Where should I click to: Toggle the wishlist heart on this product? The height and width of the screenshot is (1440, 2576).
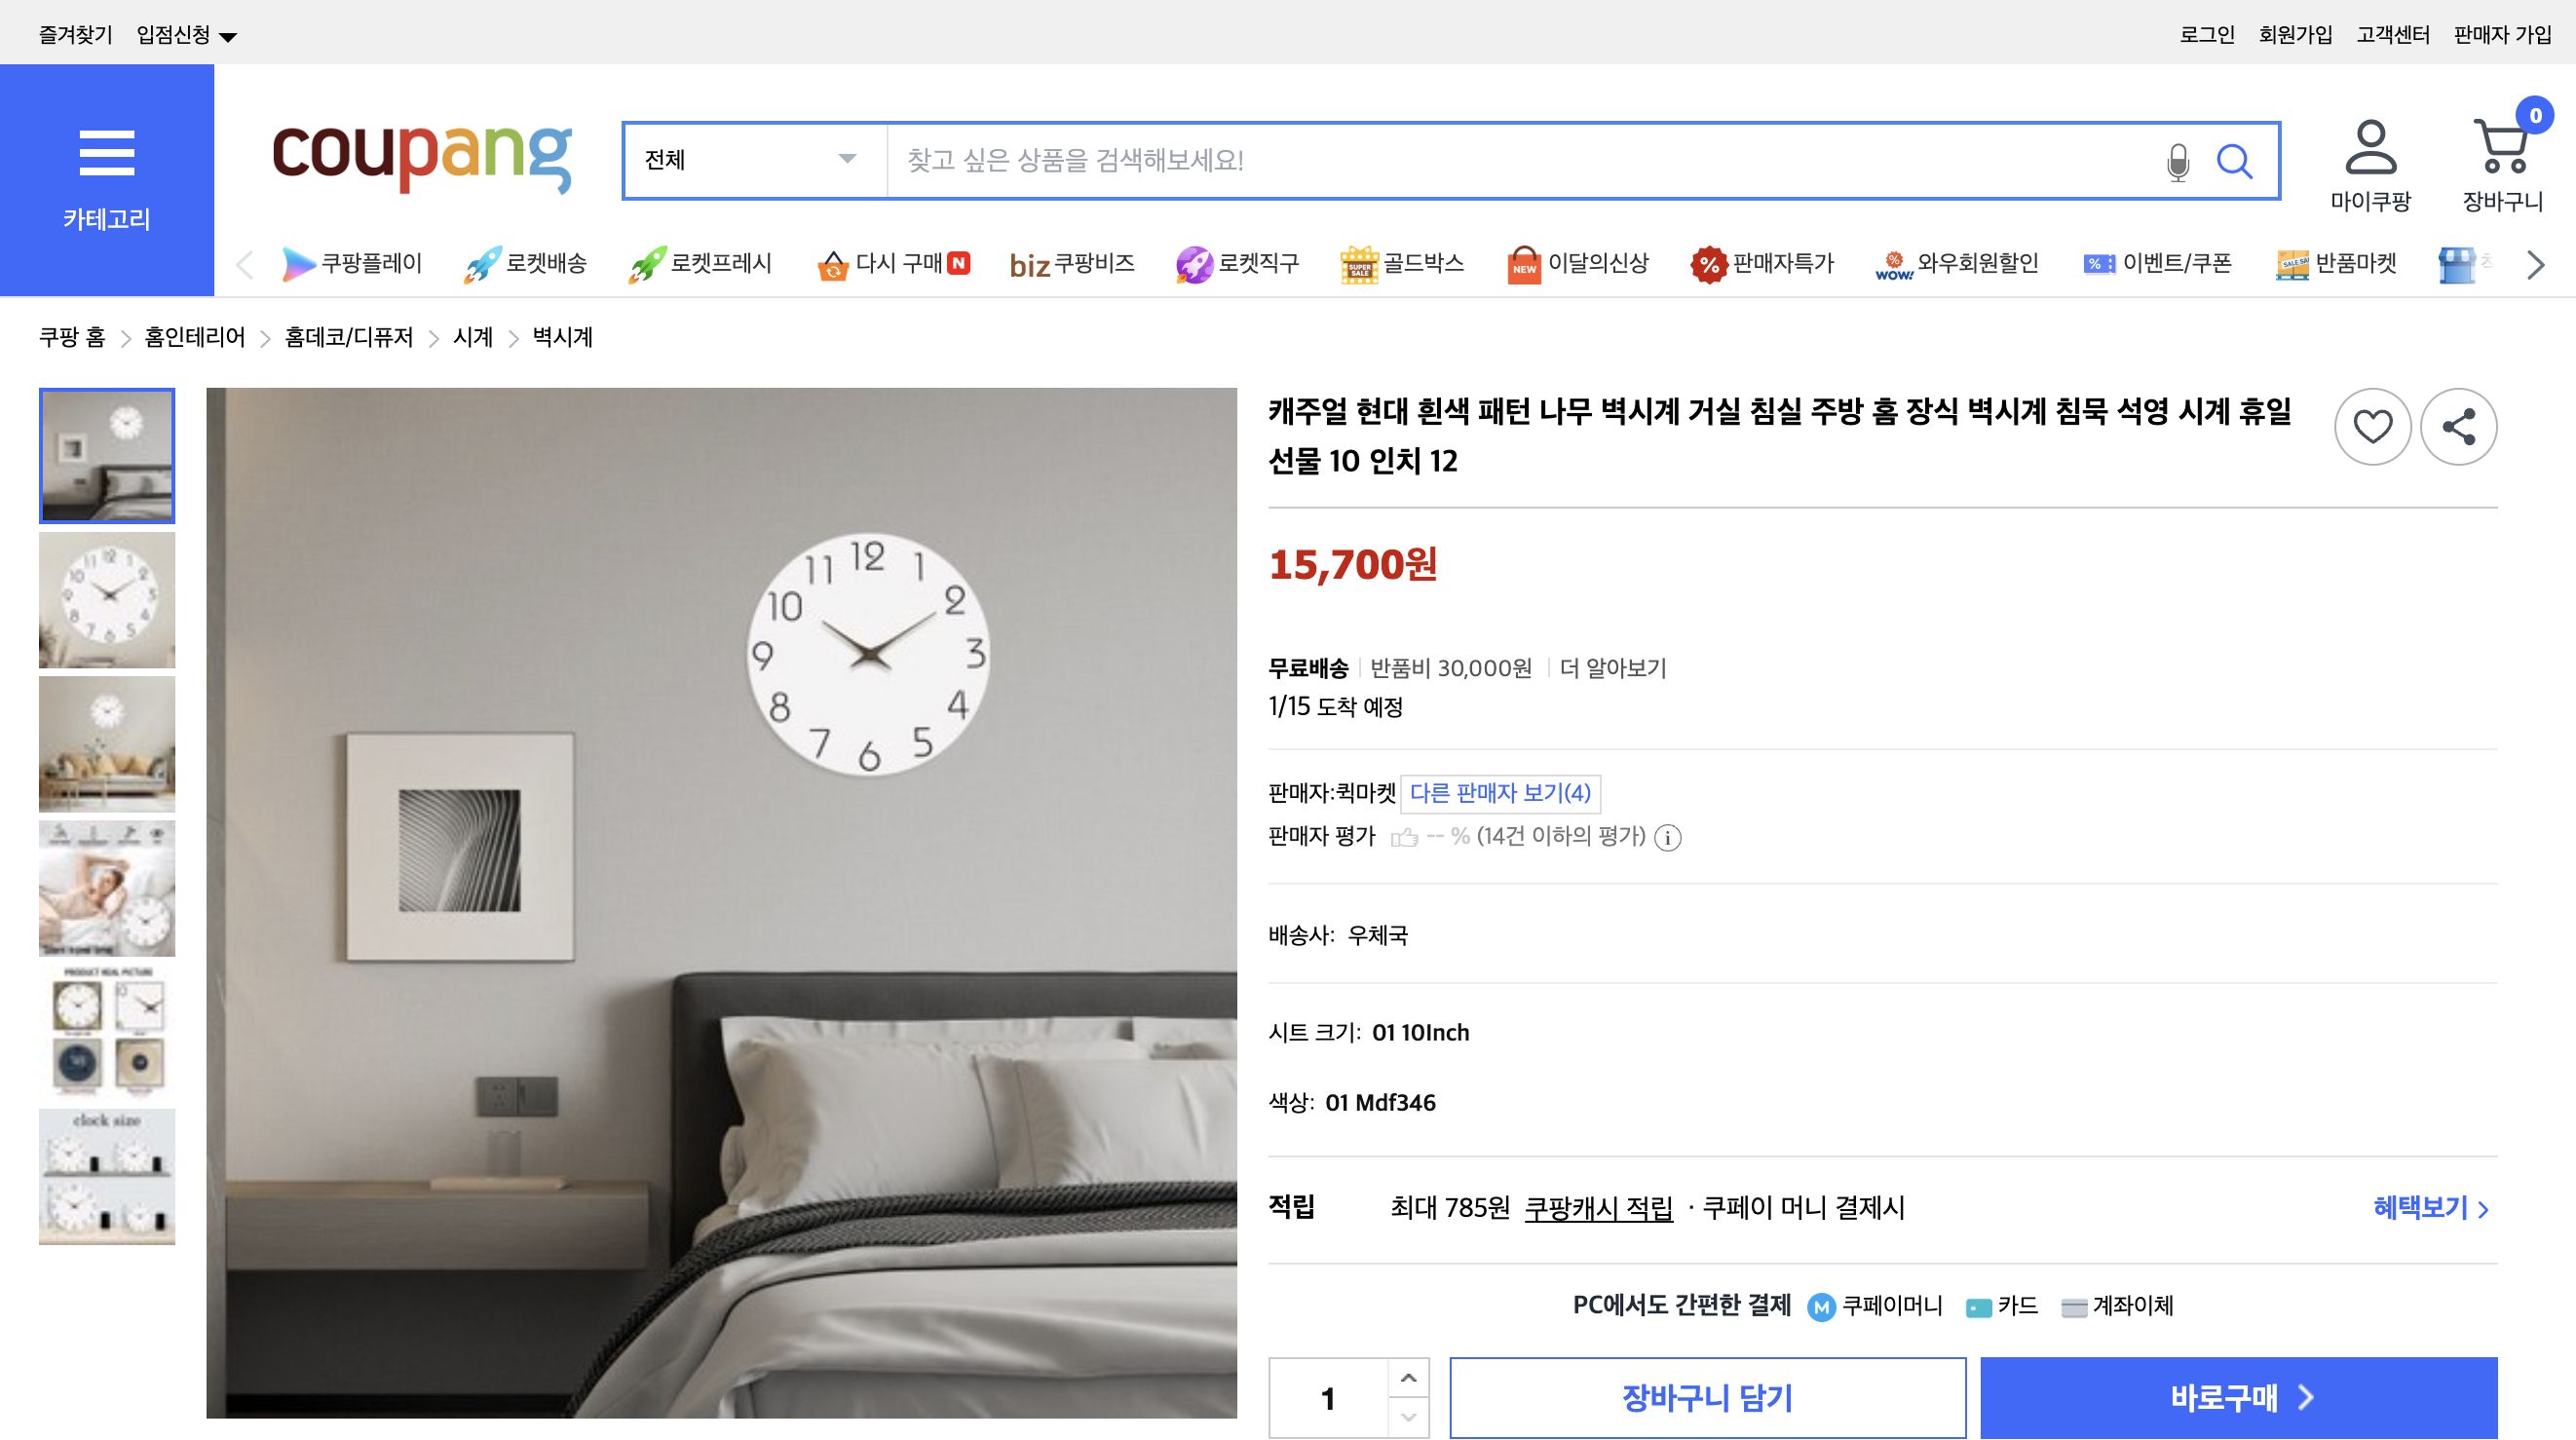coord(2372,427)
